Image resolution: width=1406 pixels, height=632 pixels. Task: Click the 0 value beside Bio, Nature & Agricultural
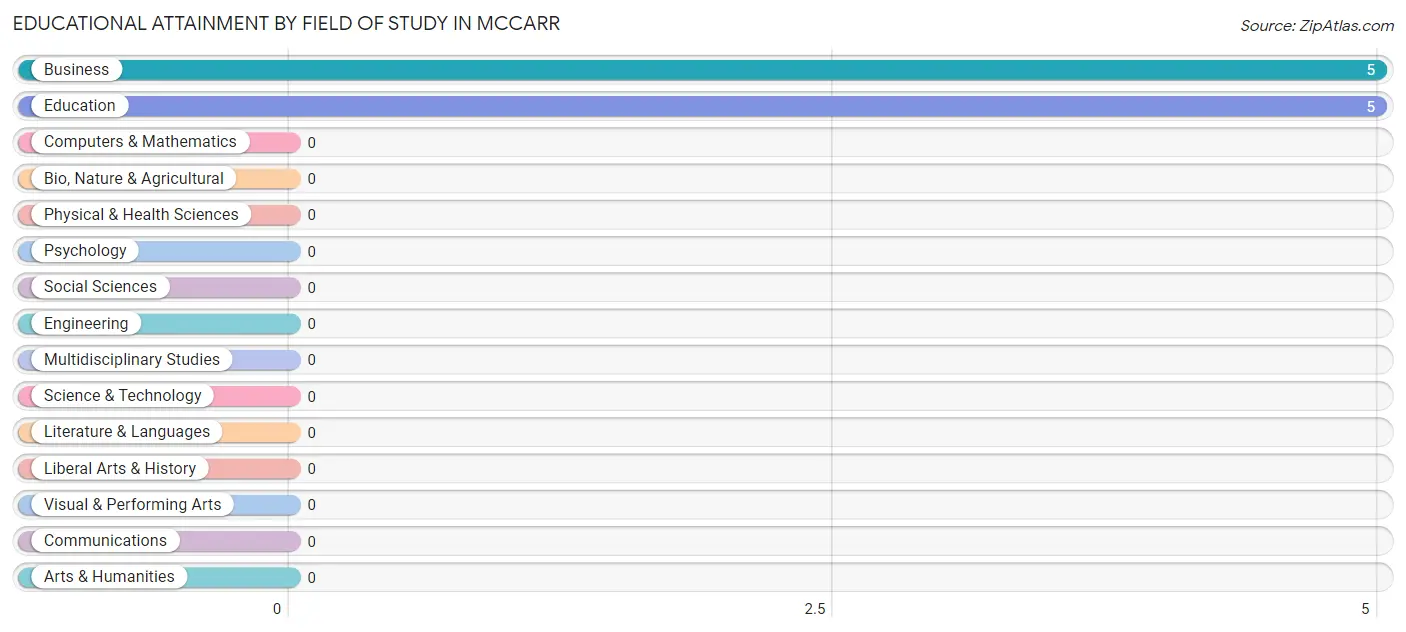[311, 179]
